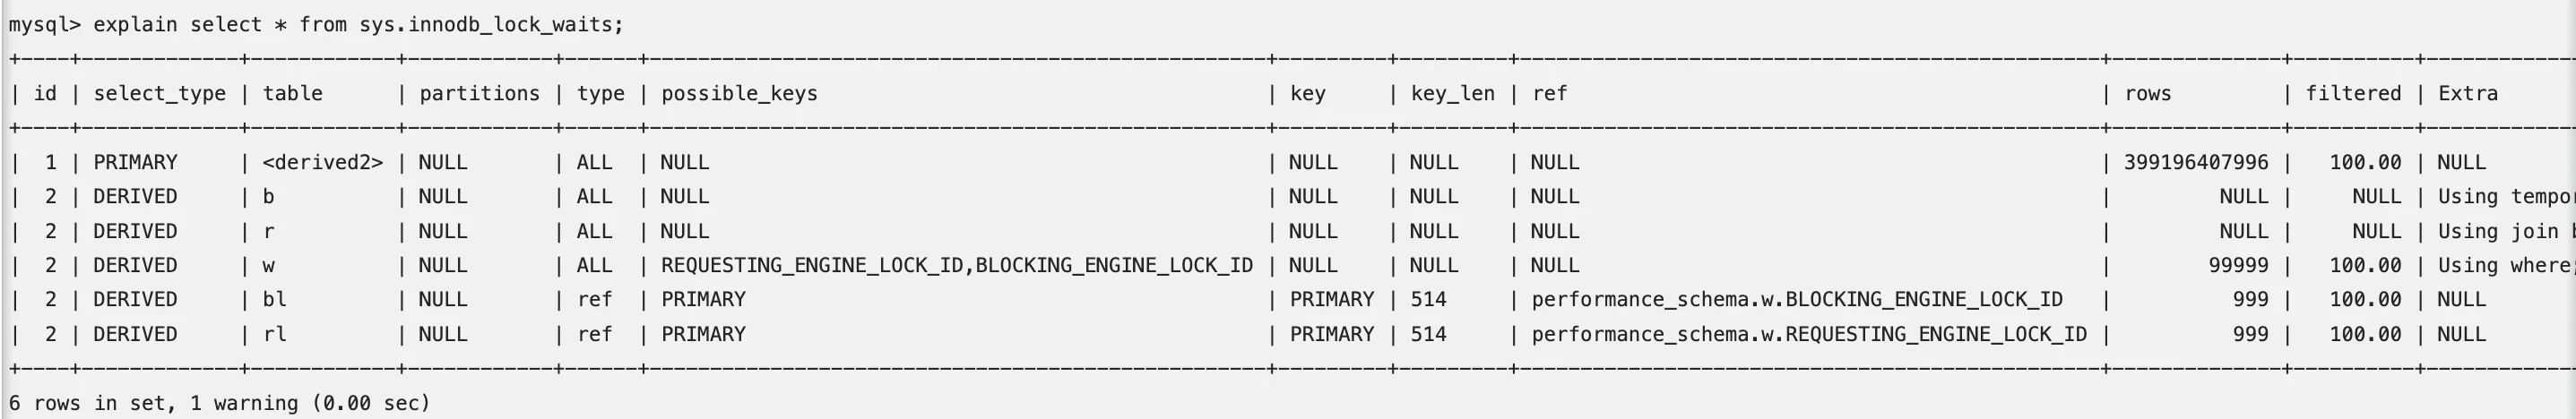Image resolution: width=2576 pixels, height=419 pixels.
Task: Click the 399196407996 rows value
Action: [2196, 162]
